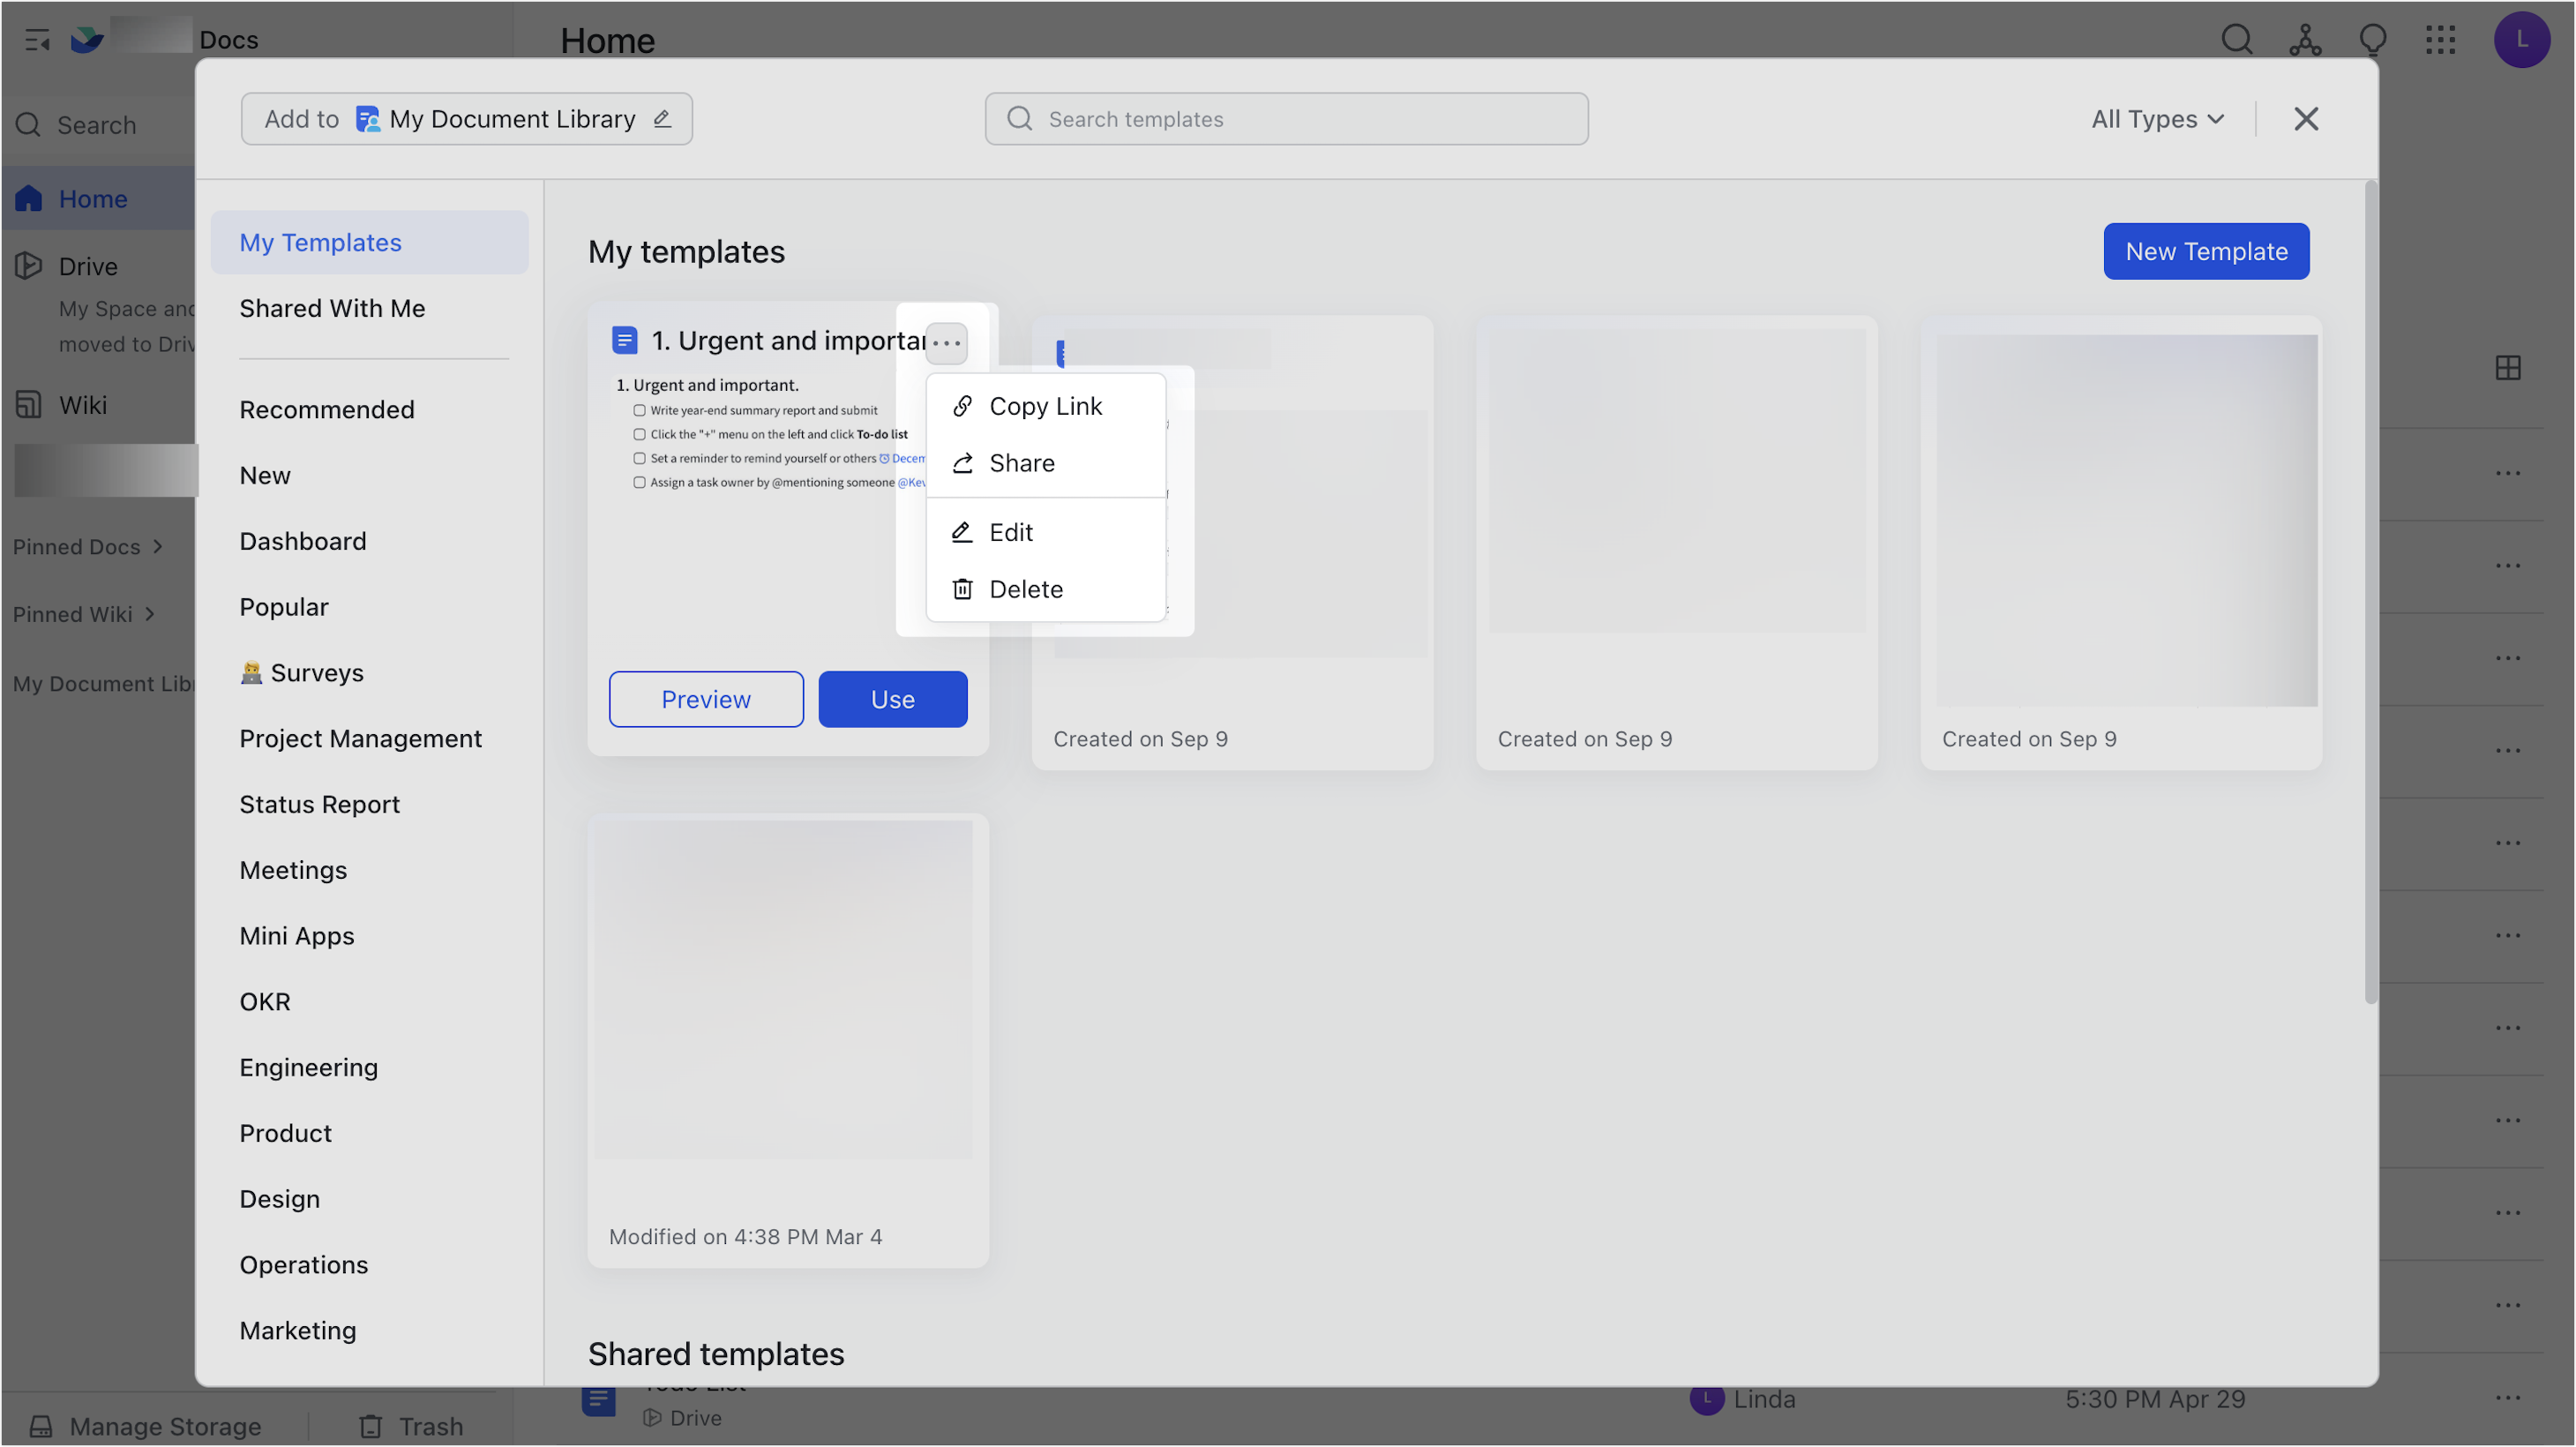Open the apps grid icon in the top bar
Viewport: 2576px width, 1447px height.
tap(2440, 40)
